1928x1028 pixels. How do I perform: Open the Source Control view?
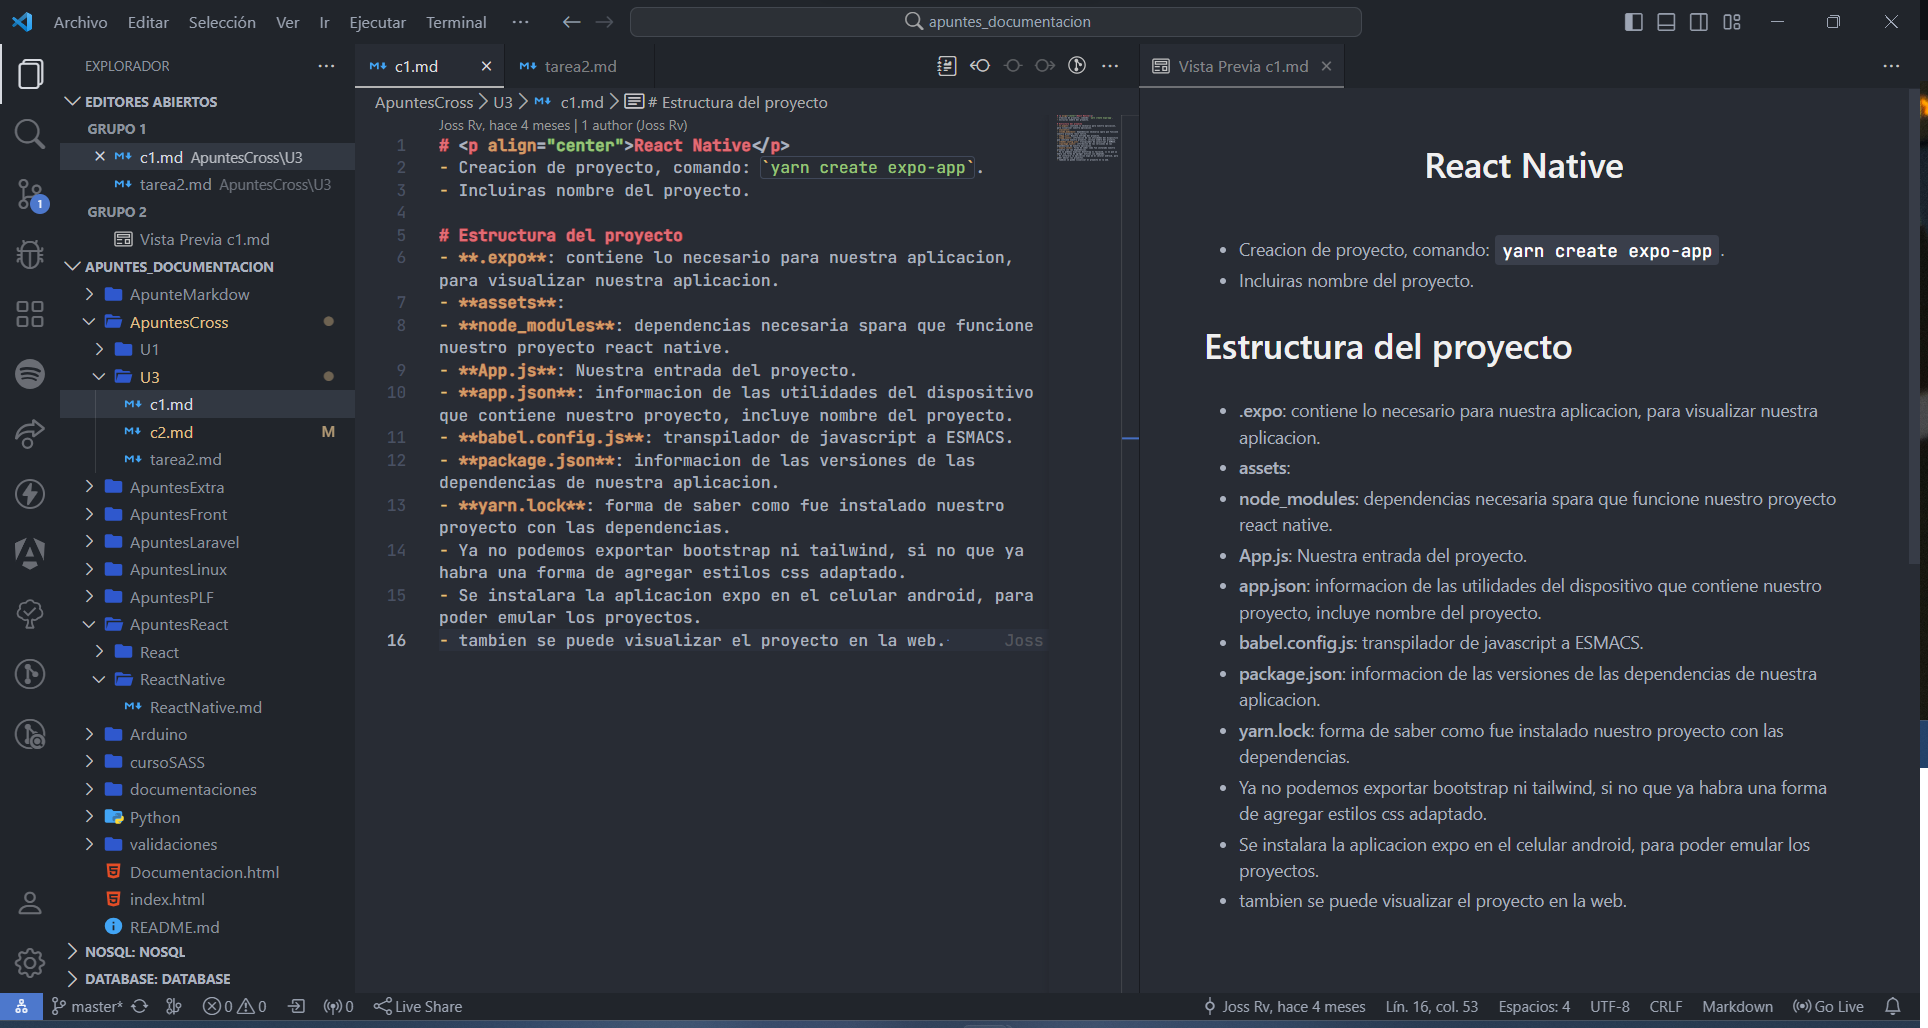pos(30,194)
